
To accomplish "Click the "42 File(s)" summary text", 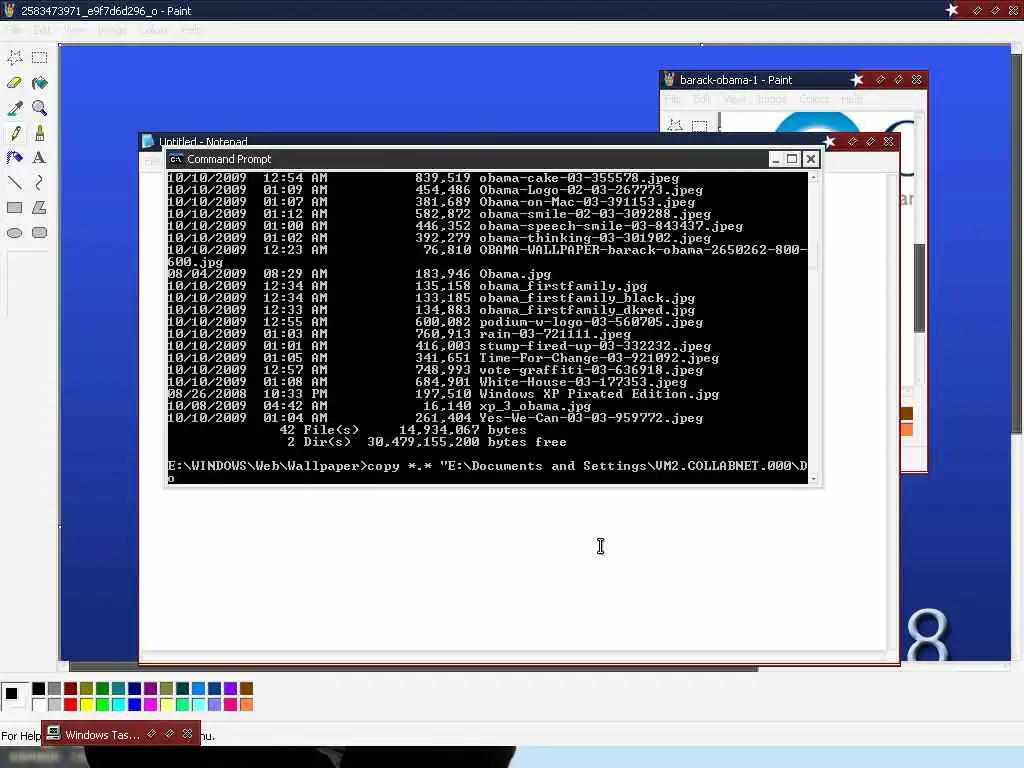I will pyautogui.click(x=319, y=430).
